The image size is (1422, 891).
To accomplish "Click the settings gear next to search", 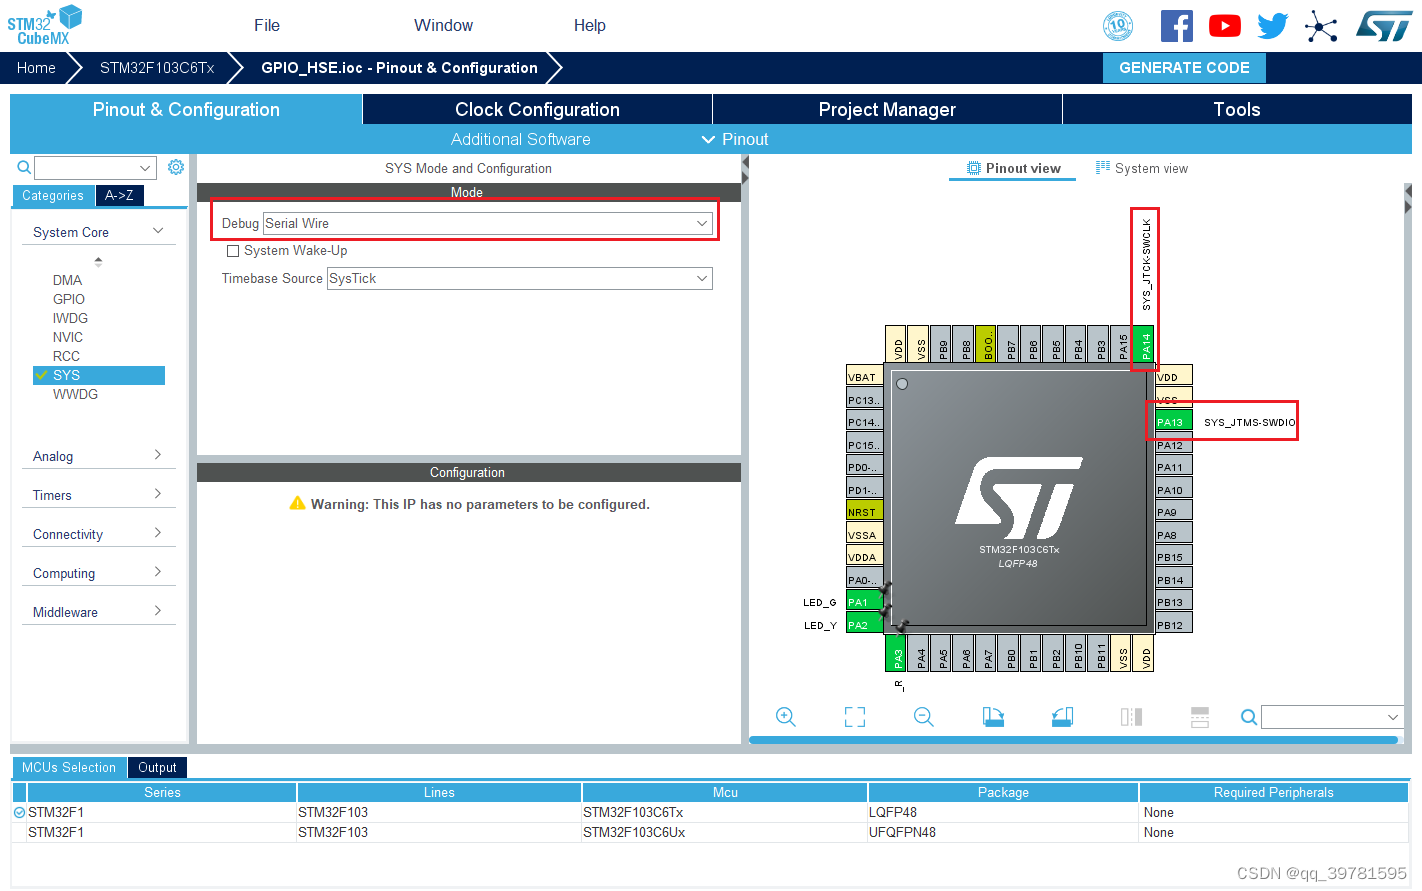I will point(176,167).
